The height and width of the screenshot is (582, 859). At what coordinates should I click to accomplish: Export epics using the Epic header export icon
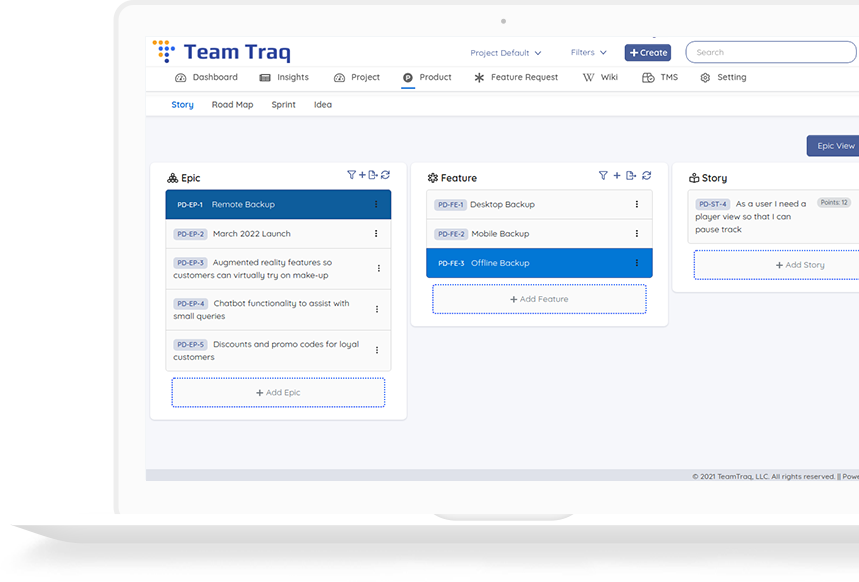[373, 175]
